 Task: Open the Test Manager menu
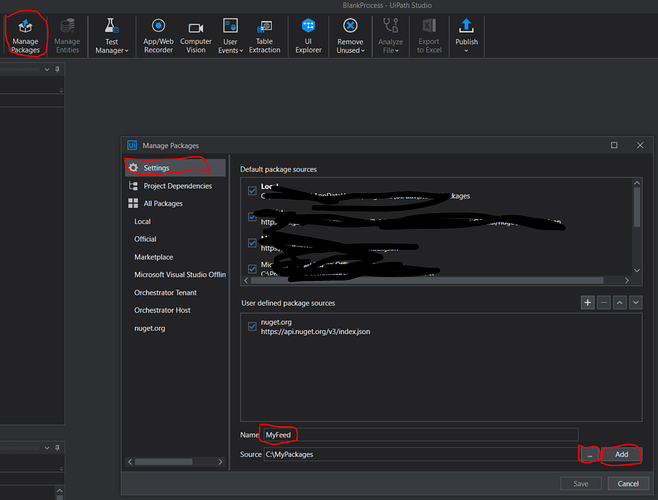click(x=112, y=36)
